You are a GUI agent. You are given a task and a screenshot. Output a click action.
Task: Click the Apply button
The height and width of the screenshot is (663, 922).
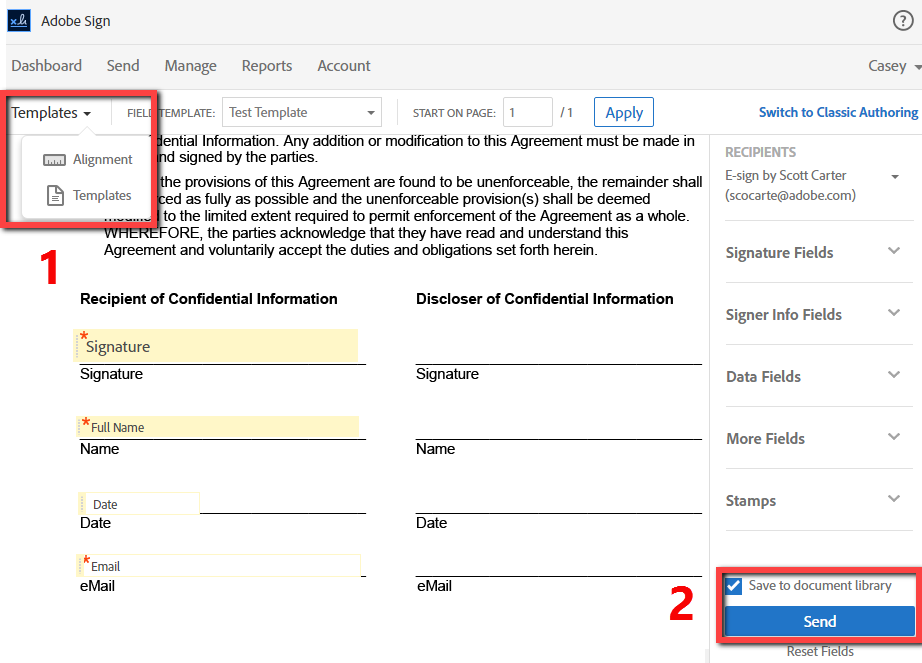pos(624,112)
